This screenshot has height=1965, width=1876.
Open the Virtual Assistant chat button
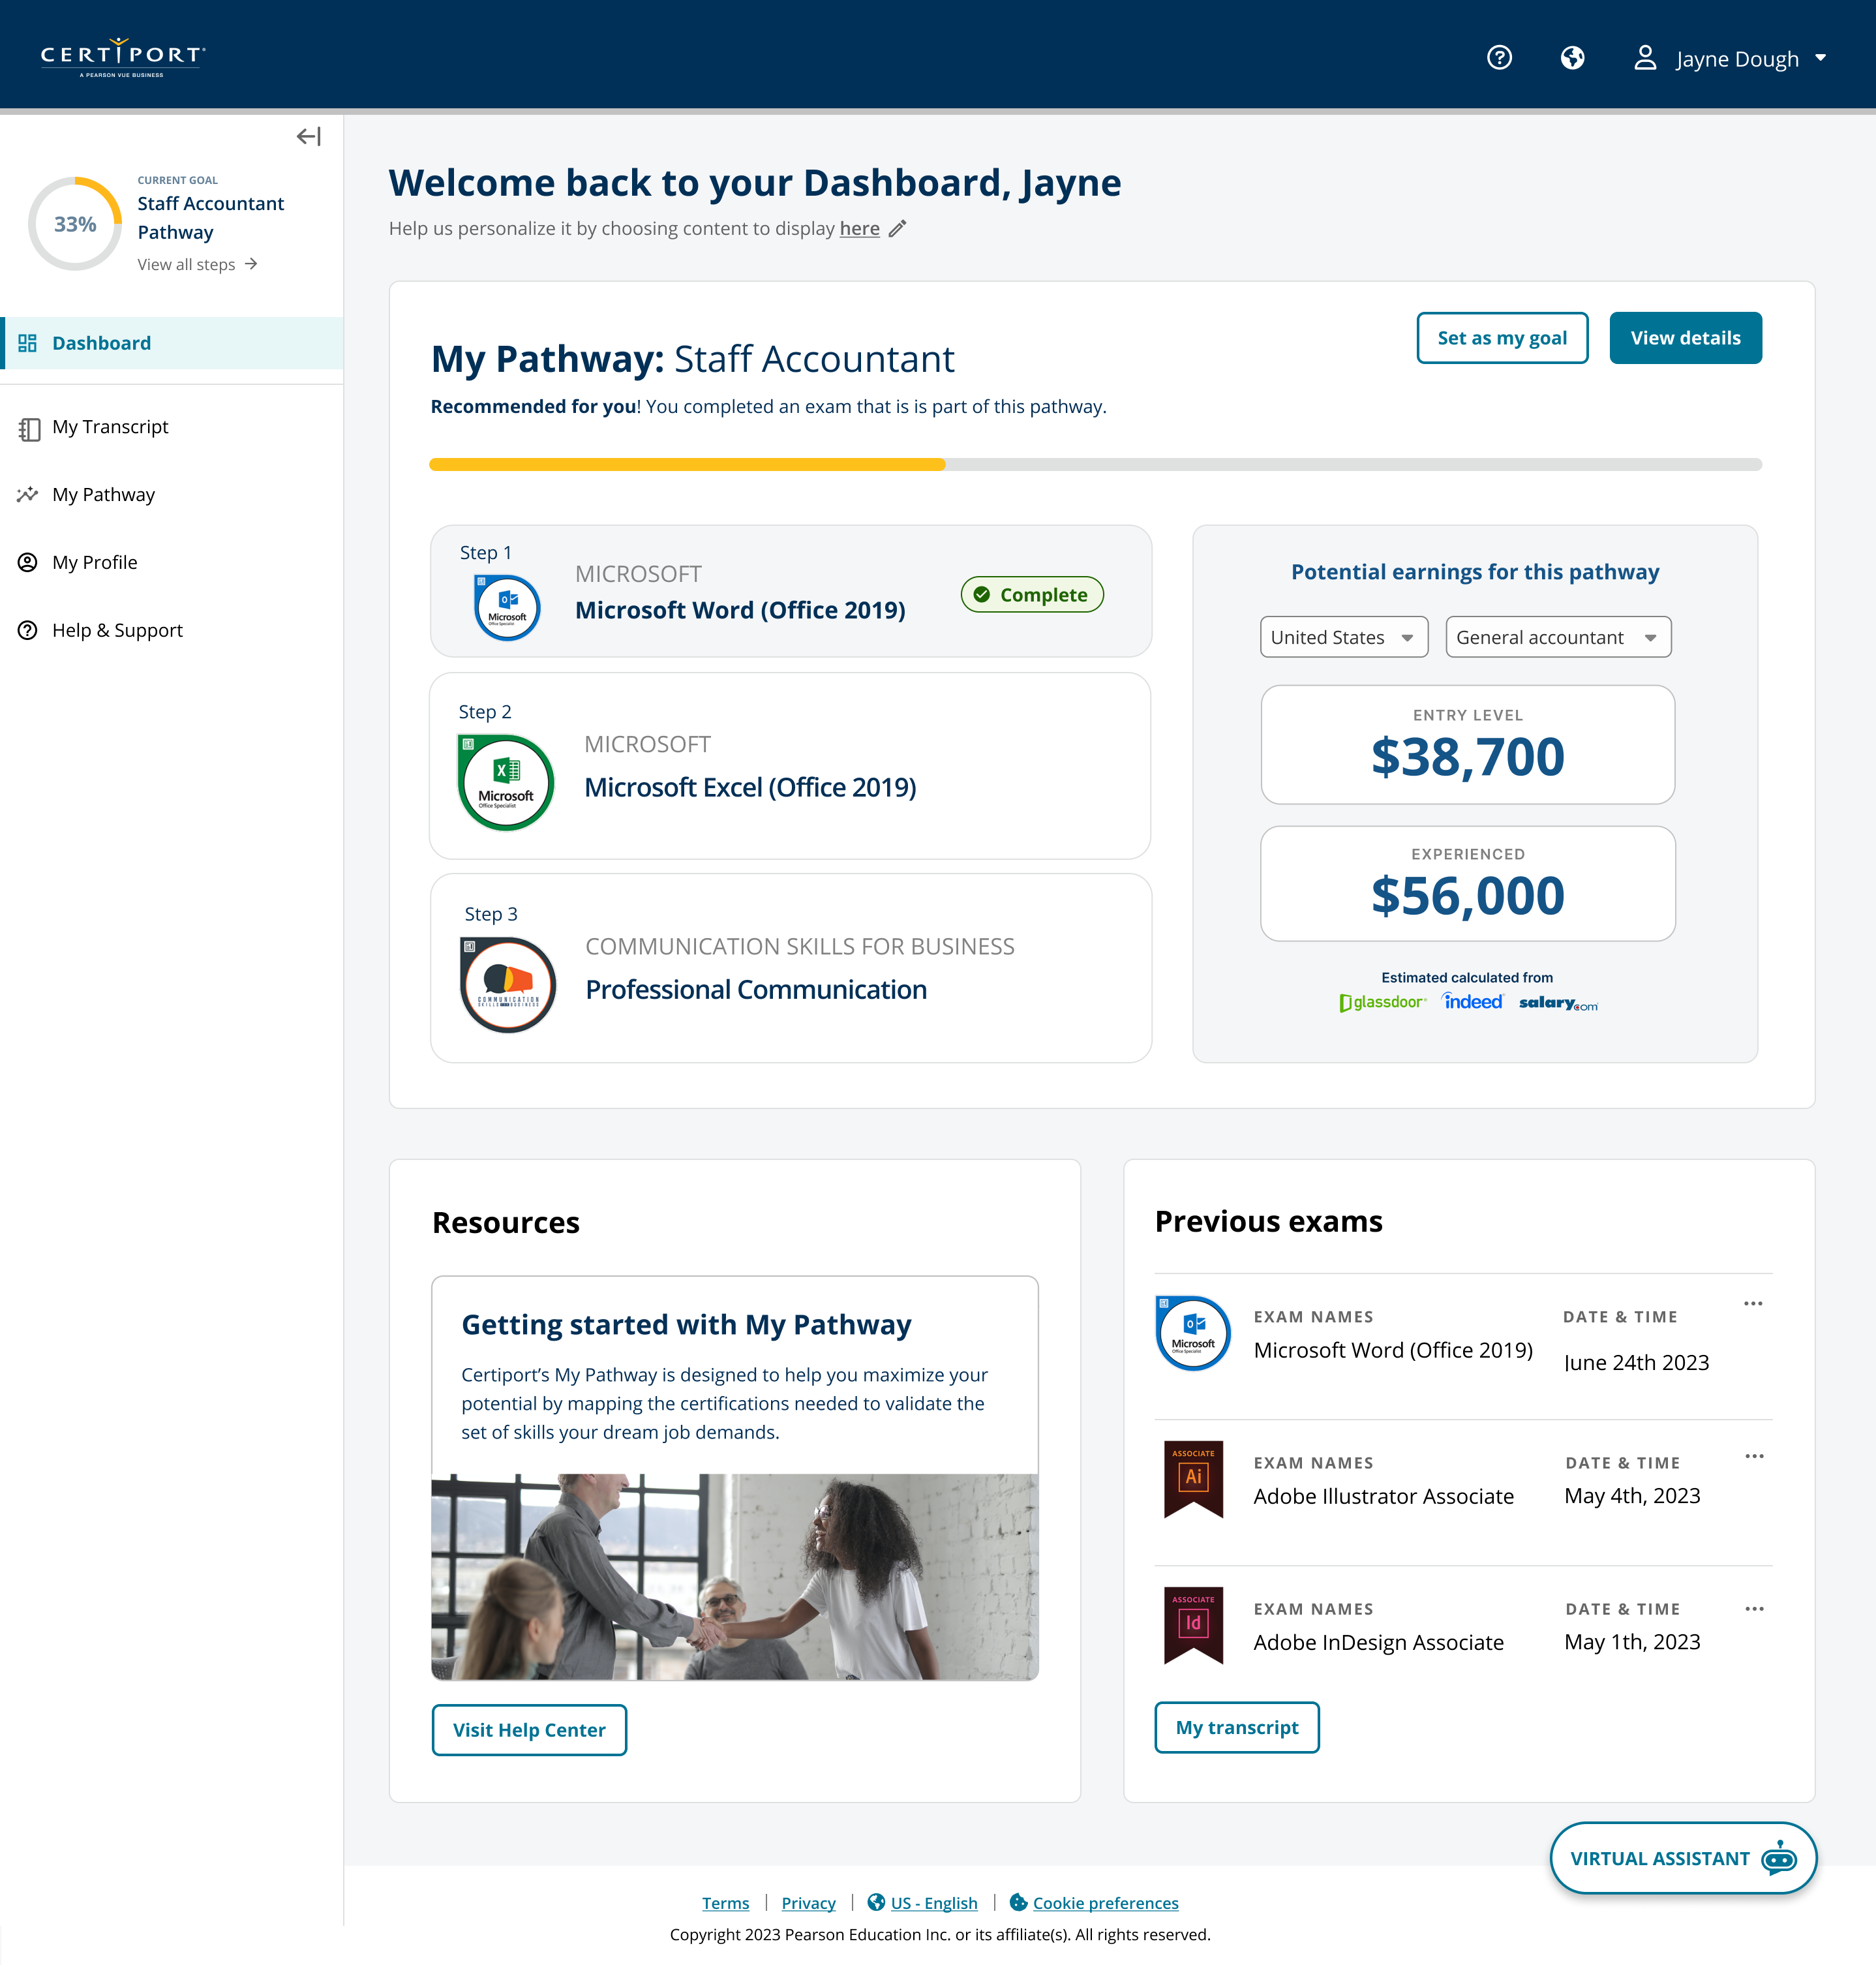[1683, 1858]
